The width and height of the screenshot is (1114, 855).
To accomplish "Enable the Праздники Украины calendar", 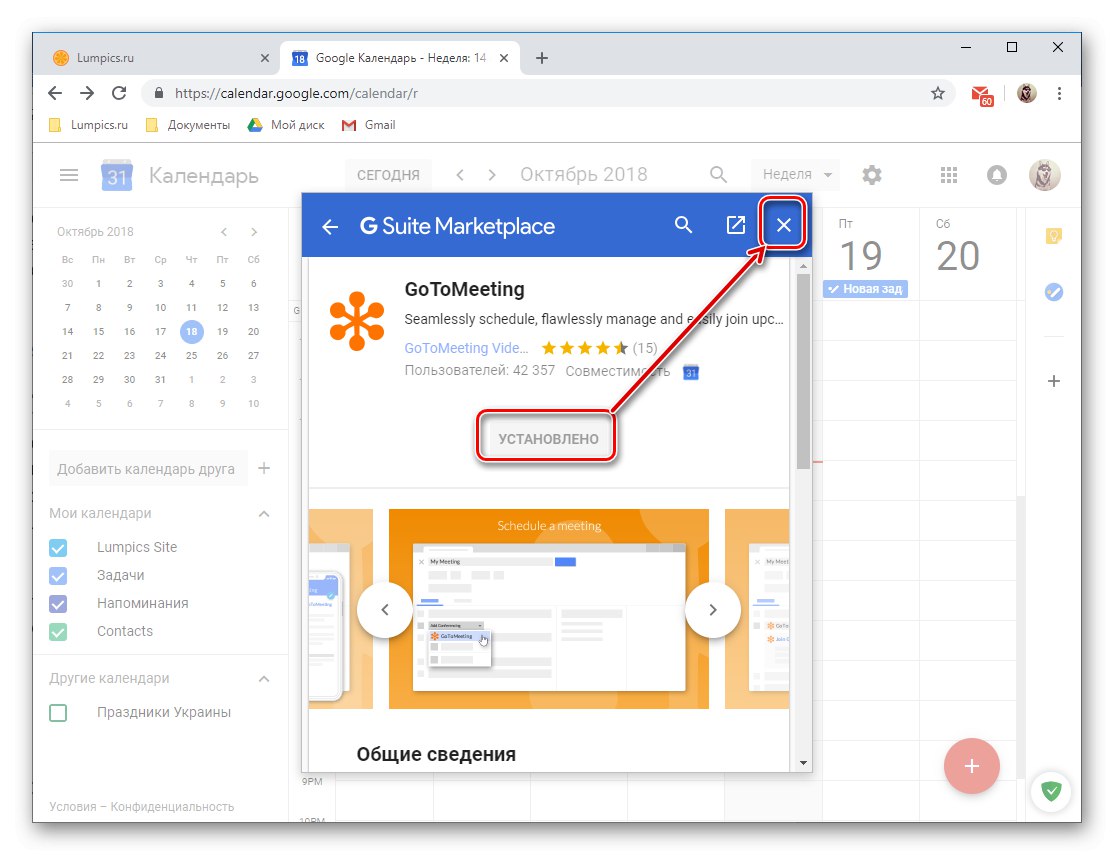I will click(x=57, y=712).
